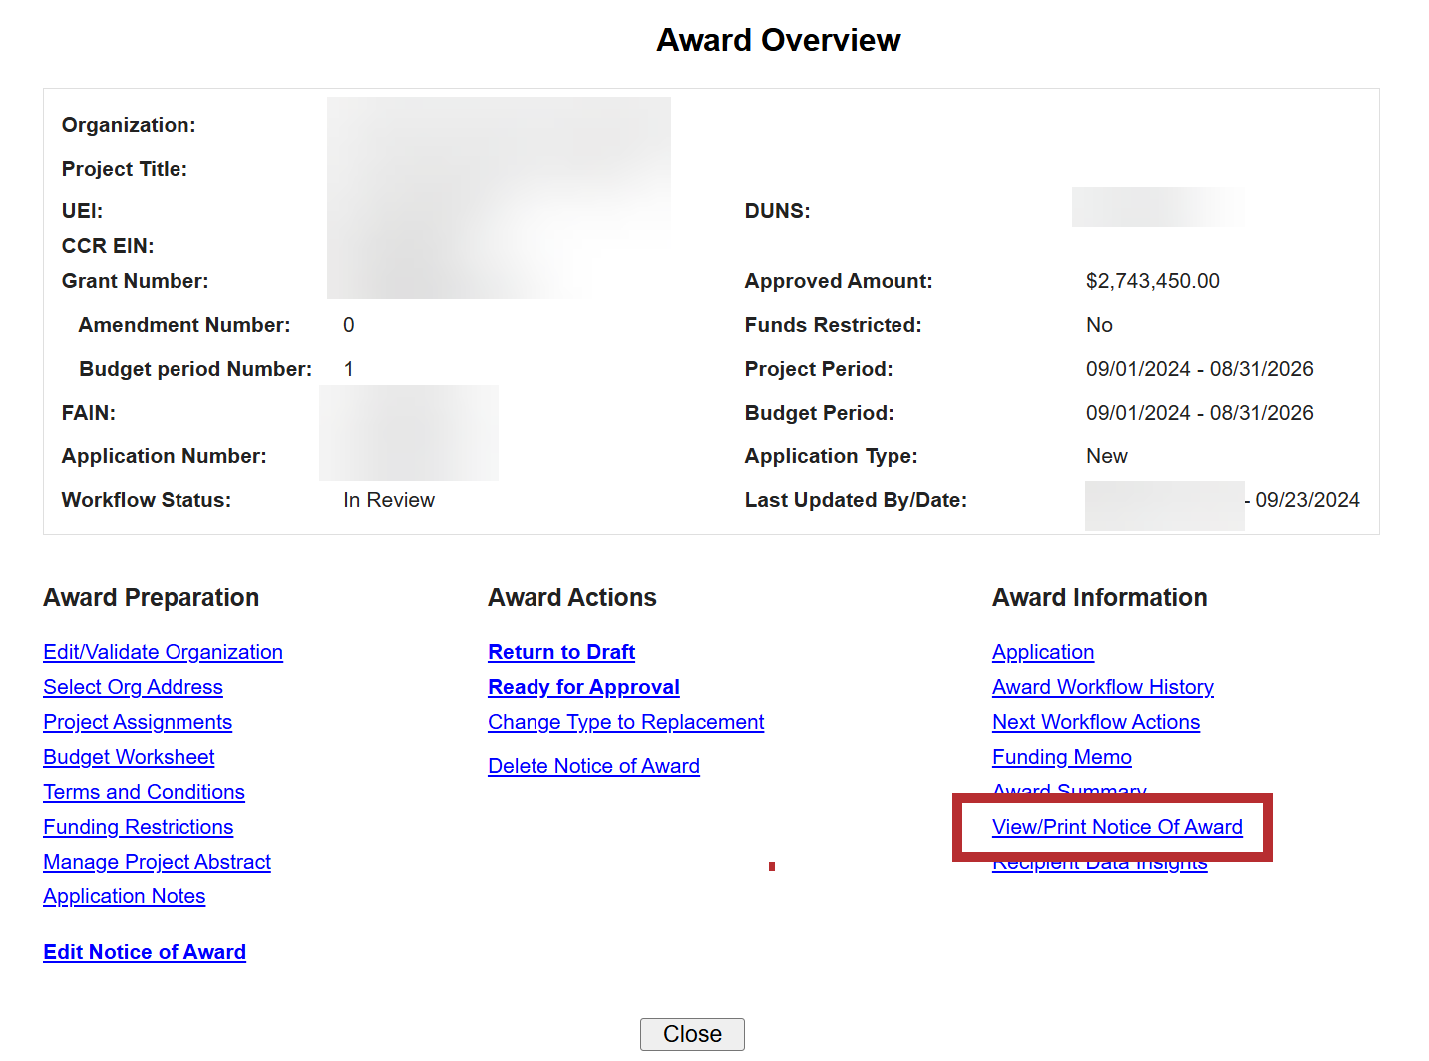Viewport: 1429px width, 1061px height.
Task: Click Delete Notice of Award
Action: click(x=594, y=766)
